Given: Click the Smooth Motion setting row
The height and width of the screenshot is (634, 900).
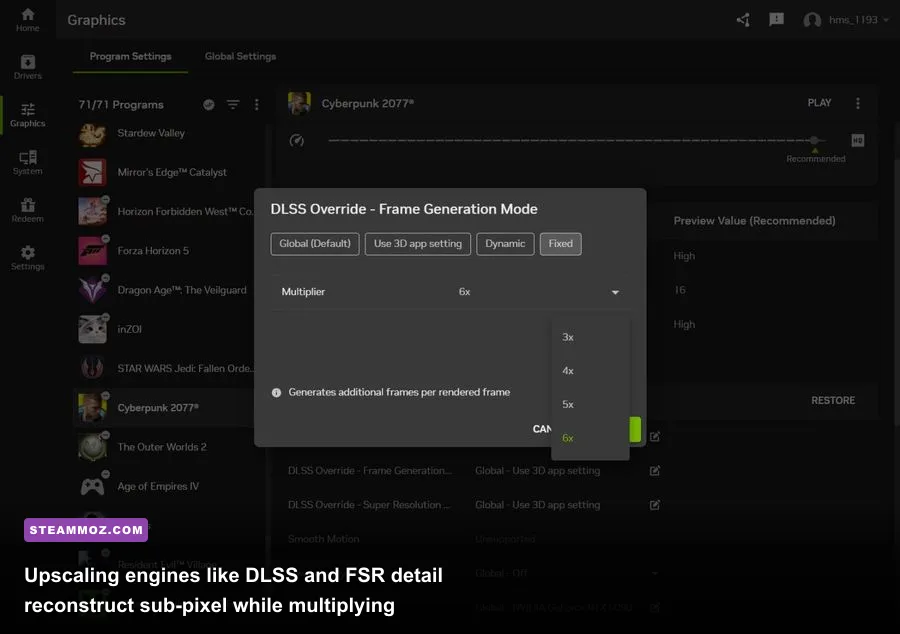Looking at the screenshot, I should [x=474, y=539].
